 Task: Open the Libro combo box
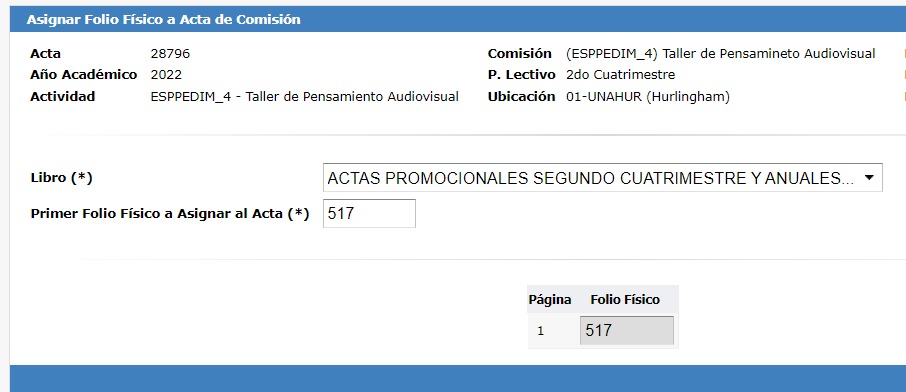point(603,178)
